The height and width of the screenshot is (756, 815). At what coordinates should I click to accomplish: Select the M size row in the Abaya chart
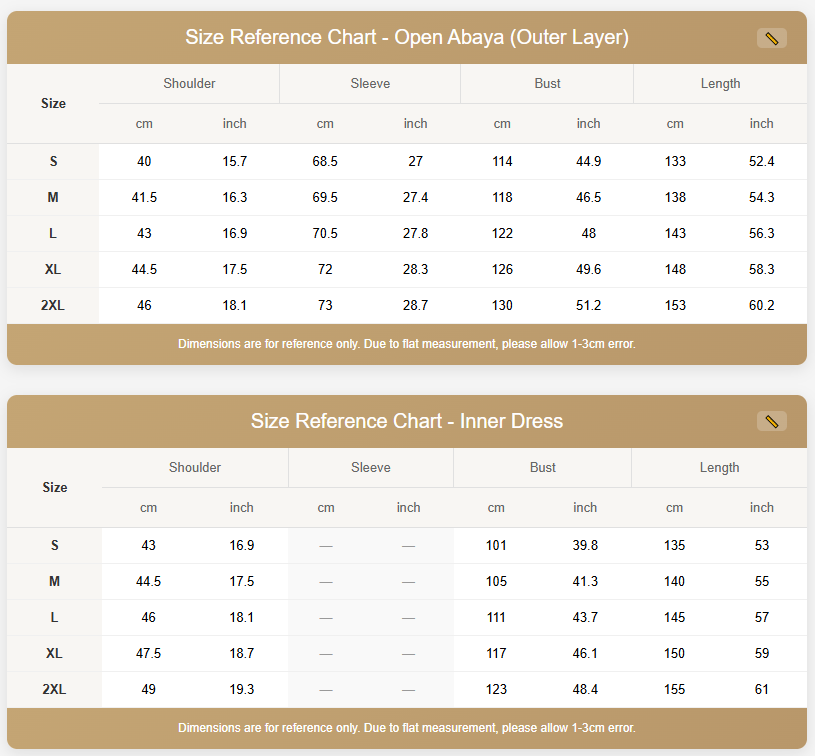pos(53,197)
